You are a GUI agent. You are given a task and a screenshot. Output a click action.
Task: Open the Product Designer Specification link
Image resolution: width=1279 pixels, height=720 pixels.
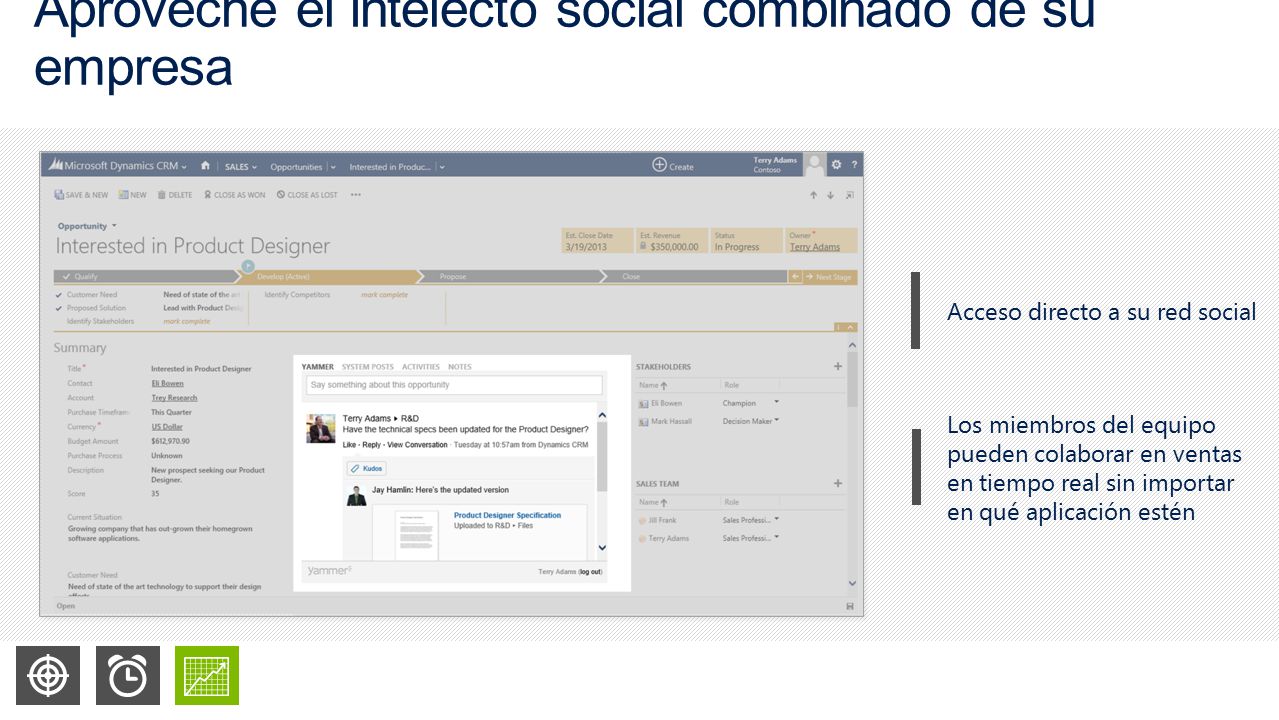pos(507,515)
